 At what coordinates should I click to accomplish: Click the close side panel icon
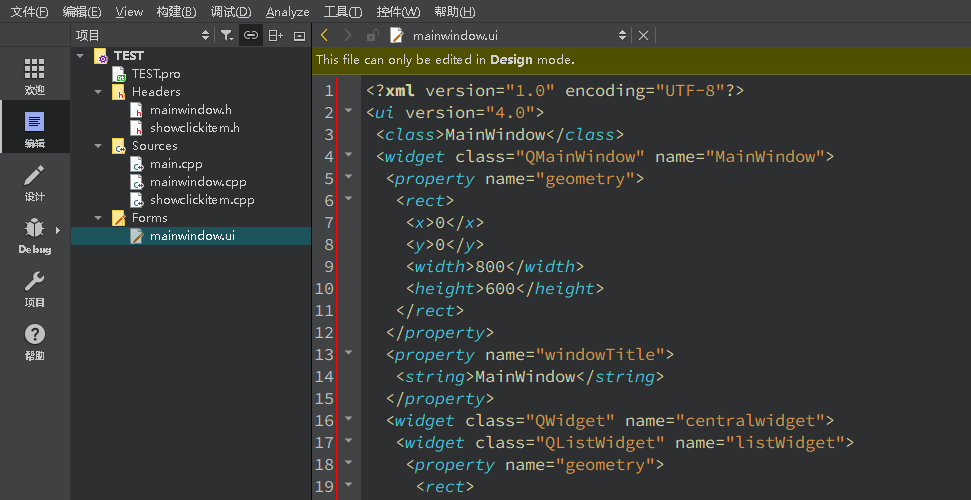pyautogui.click(x=300, y=36)
